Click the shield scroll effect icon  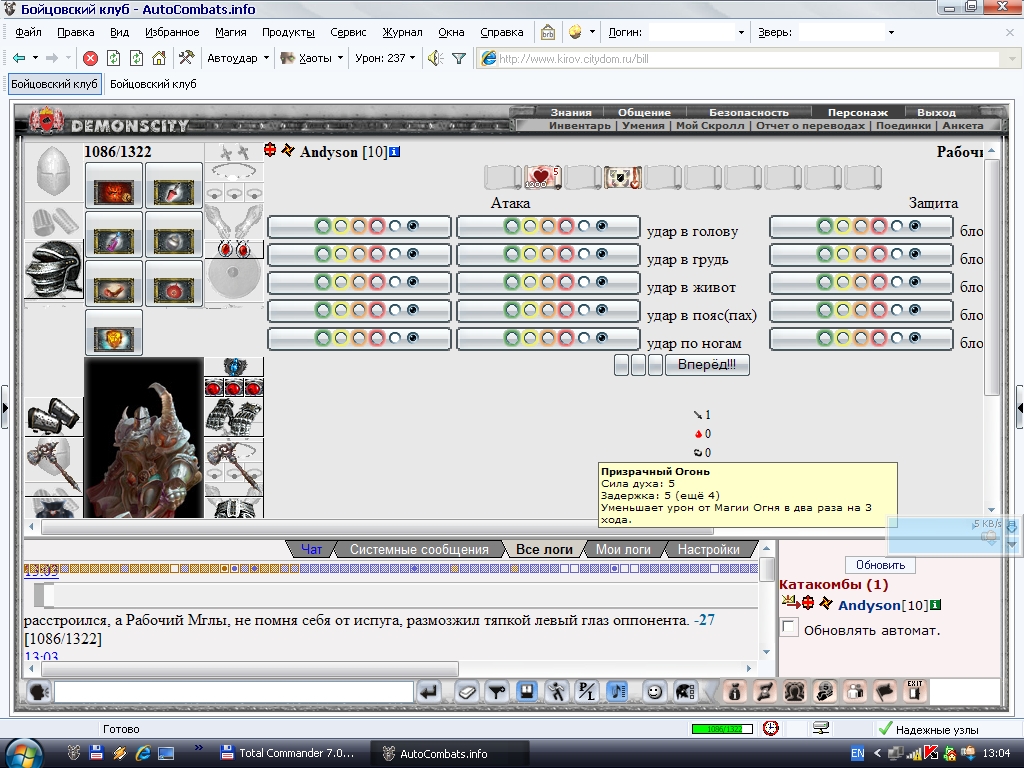[621, 177]
